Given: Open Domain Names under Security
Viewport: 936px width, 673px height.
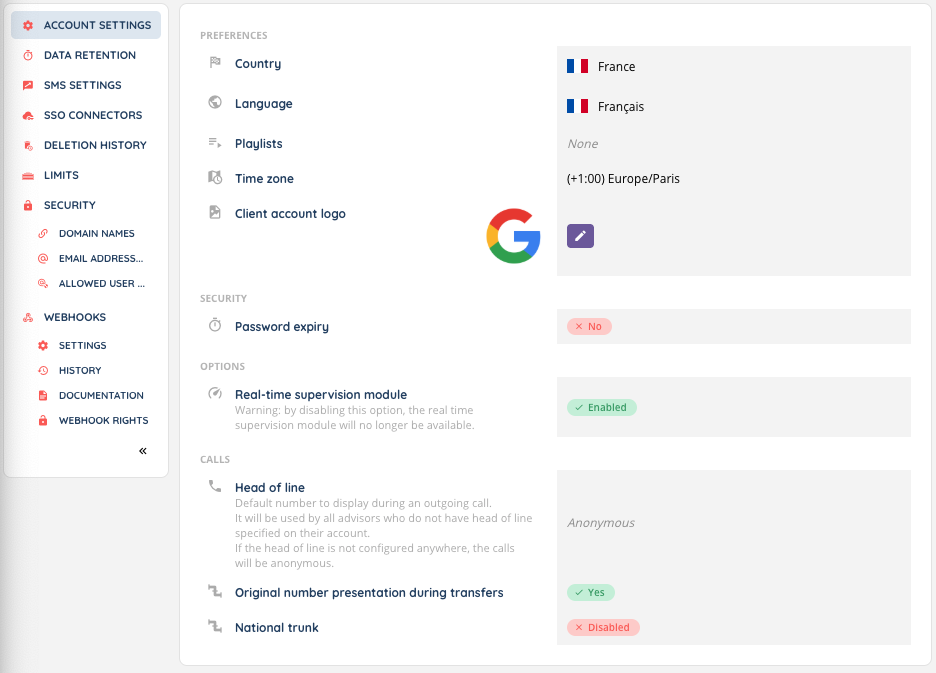Looking at the screenshot, I should tap(96, 233).
